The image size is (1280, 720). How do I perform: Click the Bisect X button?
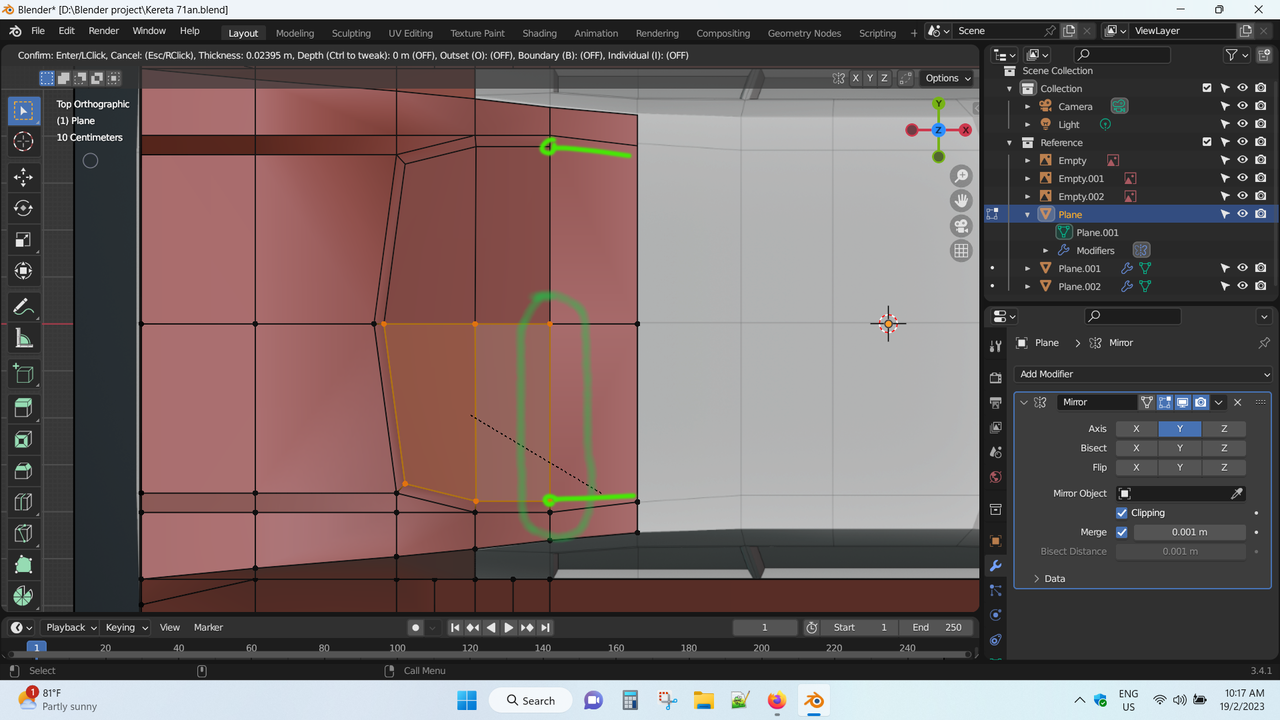click(1136, 448)
